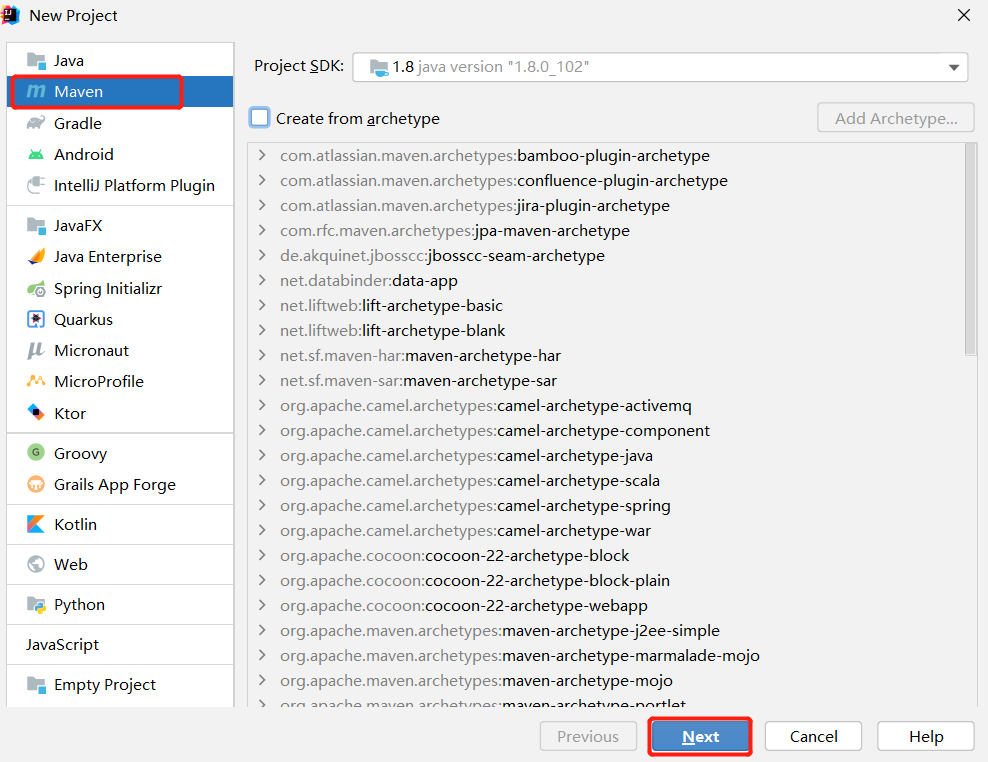This screenshot has width=988, height=762.
Task: Close the New Project dialog
Action: tap(963, 15)
